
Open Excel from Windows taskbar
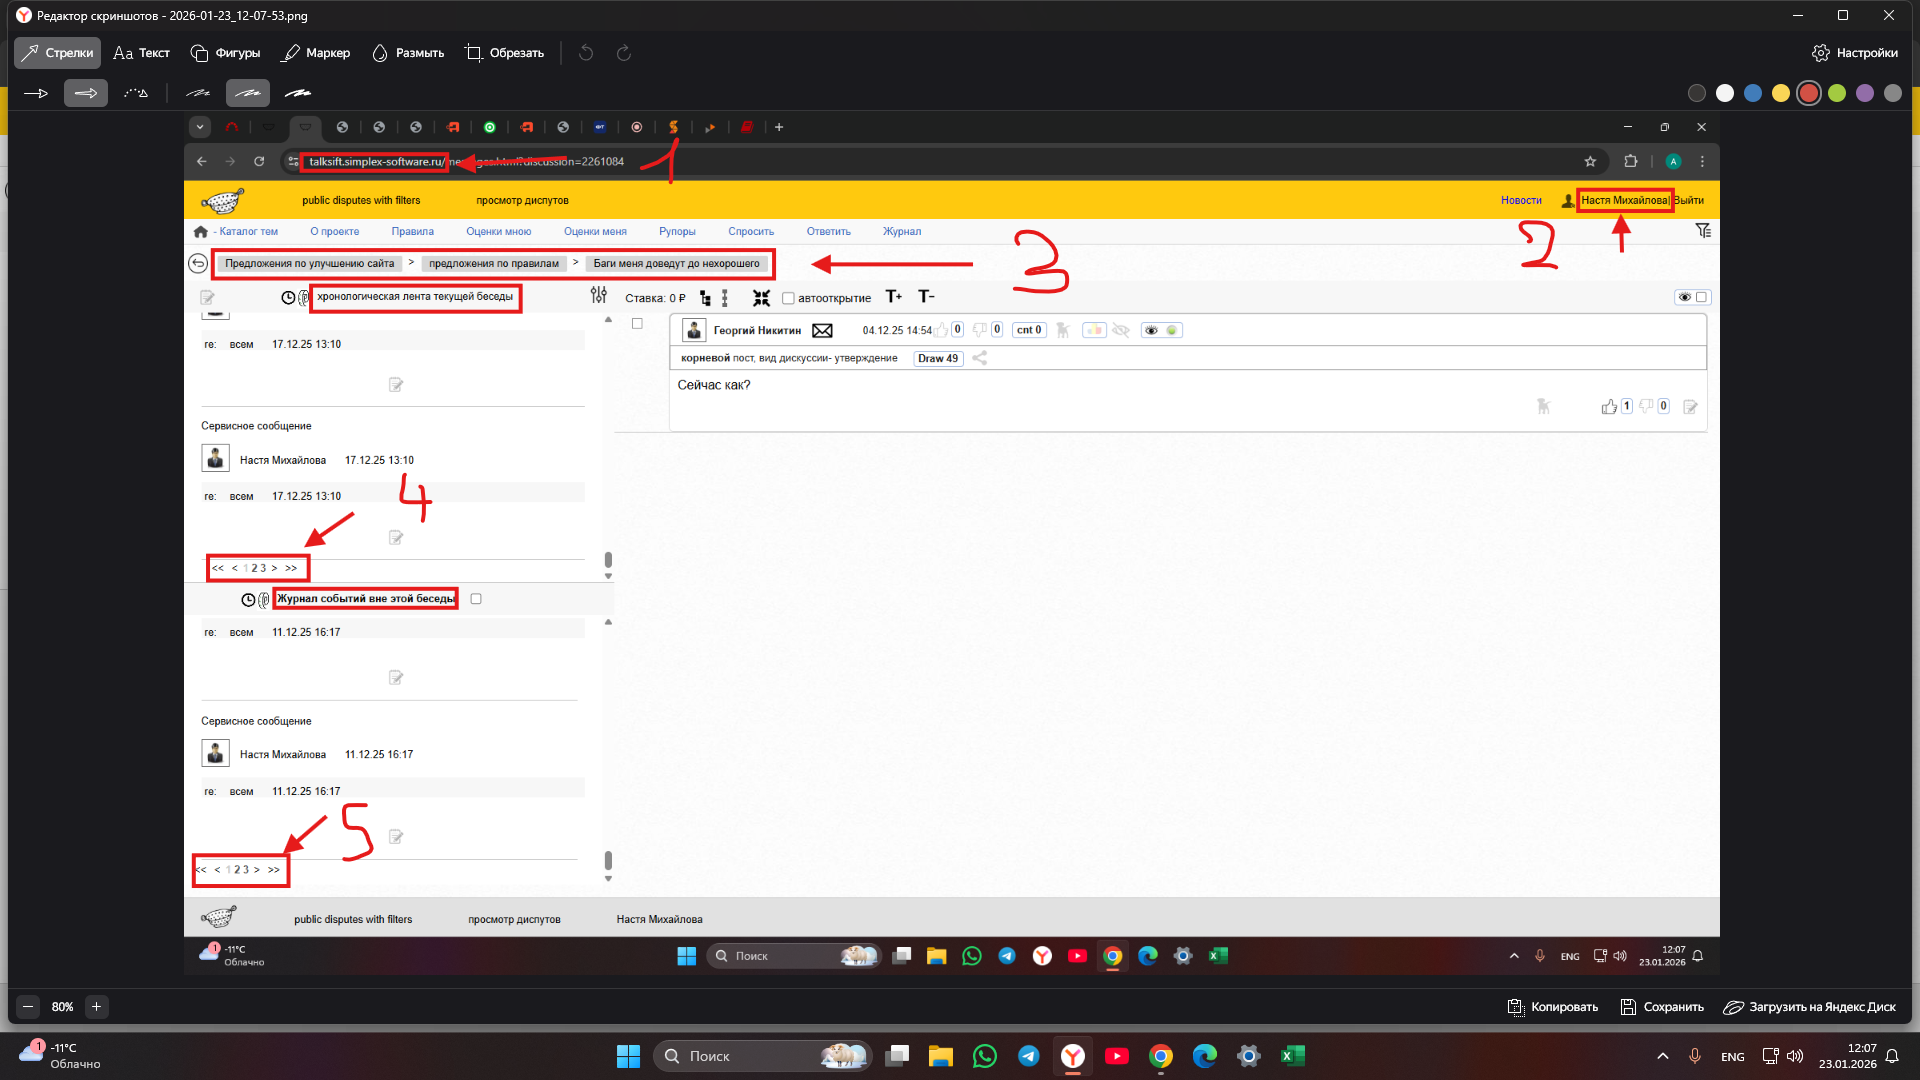[x=1292, y=1056]
